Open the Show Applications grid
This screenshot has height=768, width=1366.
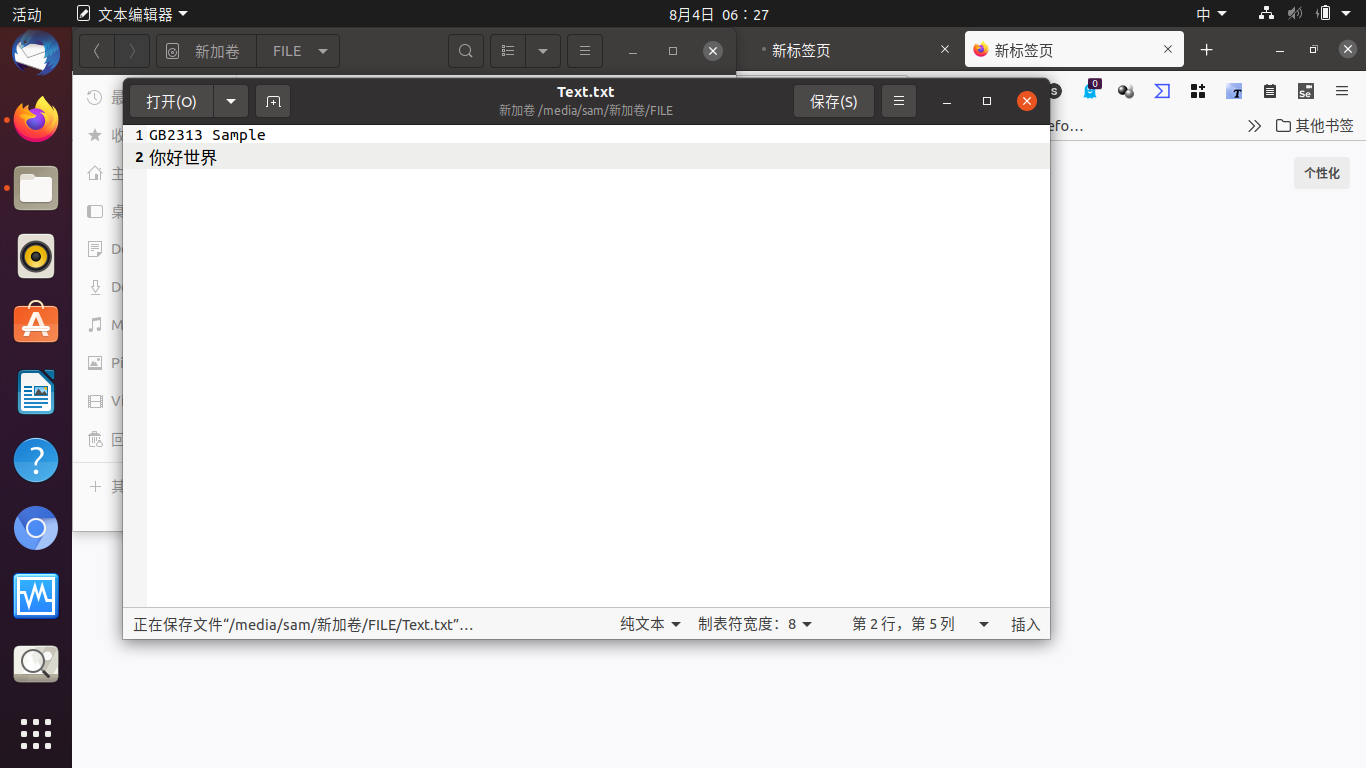(x=36, y=734)
